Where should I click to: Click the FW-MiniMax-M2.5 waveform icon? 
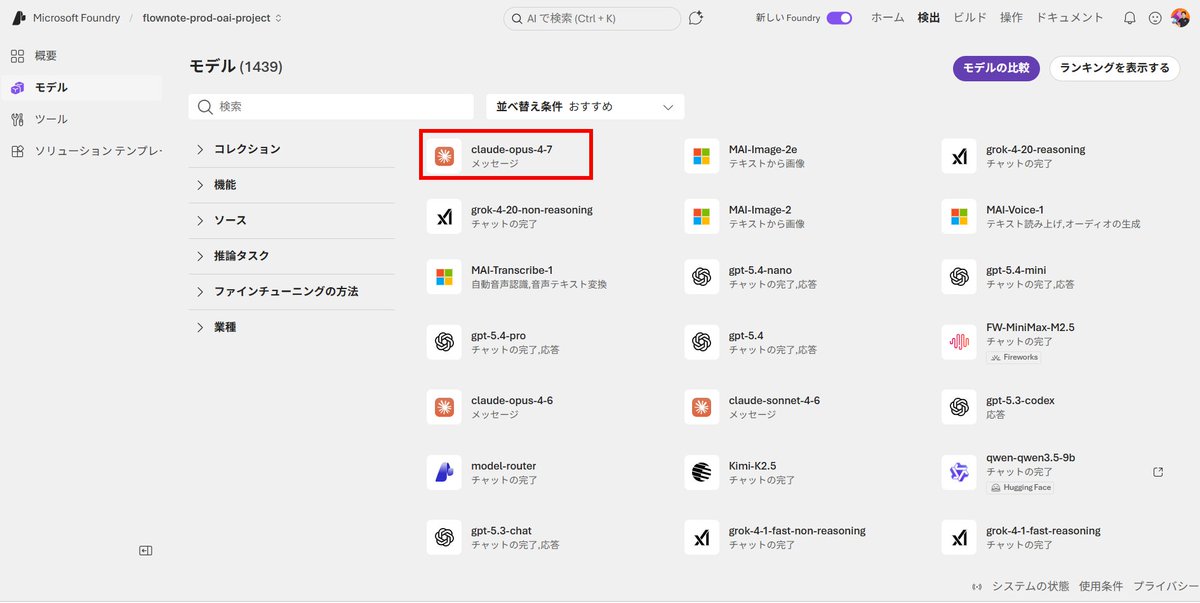pos(960,342)
